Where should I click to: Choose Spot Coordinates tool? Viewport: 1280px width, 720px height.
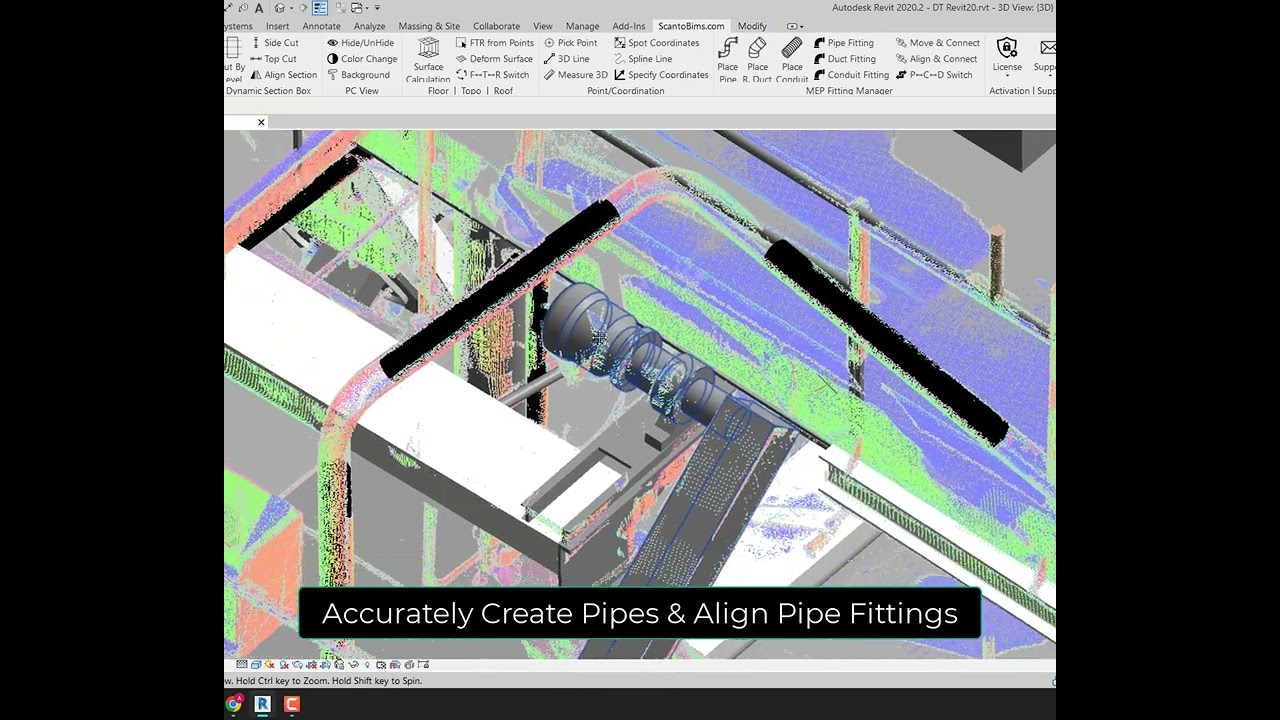pos(656,43)
